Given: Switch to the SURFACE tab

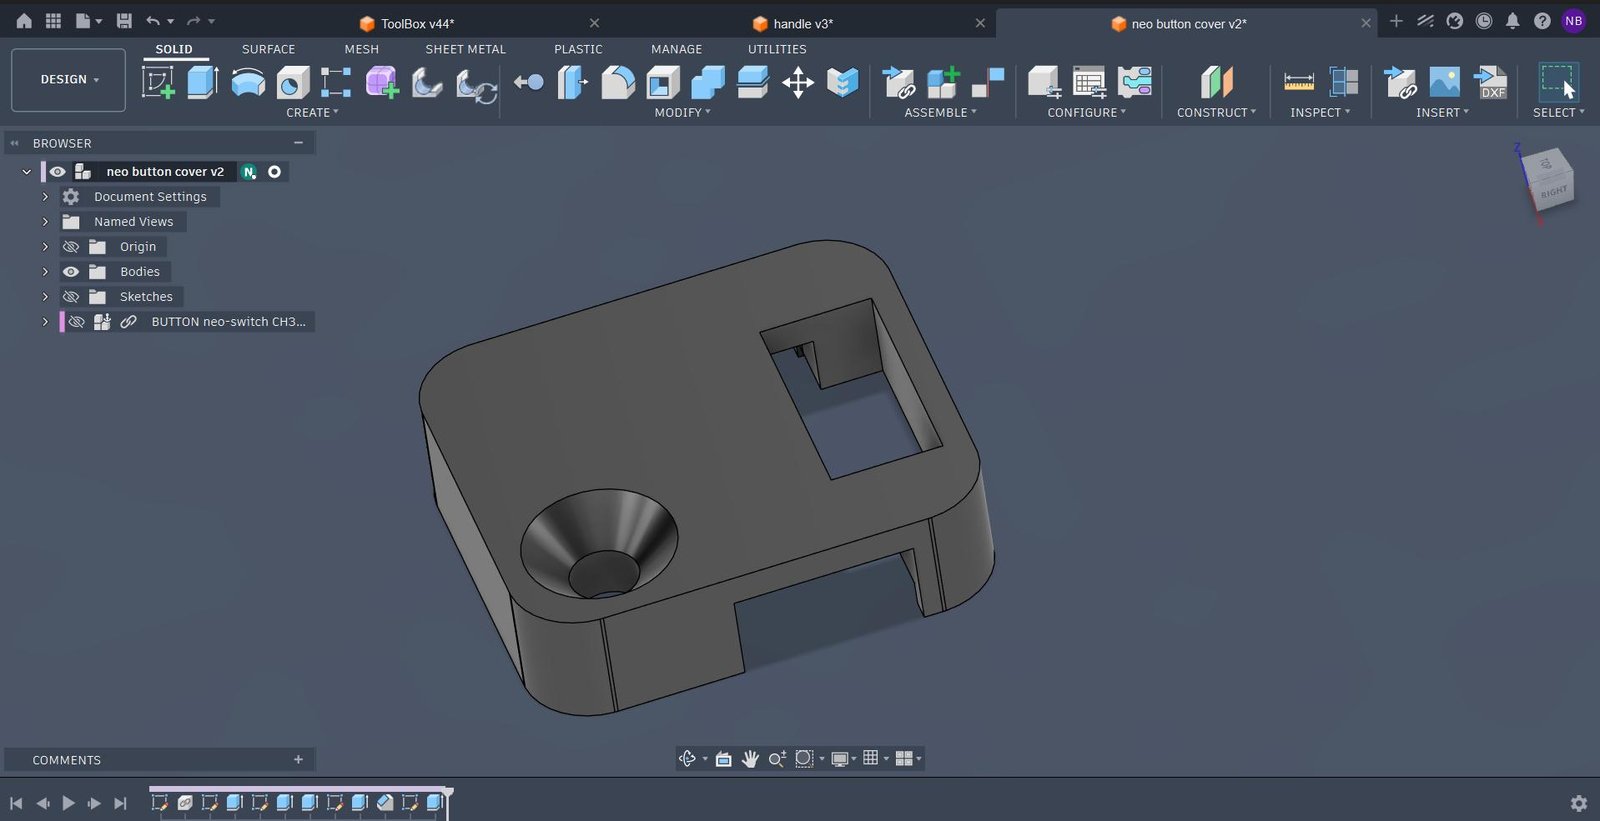Looking at the screenshot, I should click(268, 49).
